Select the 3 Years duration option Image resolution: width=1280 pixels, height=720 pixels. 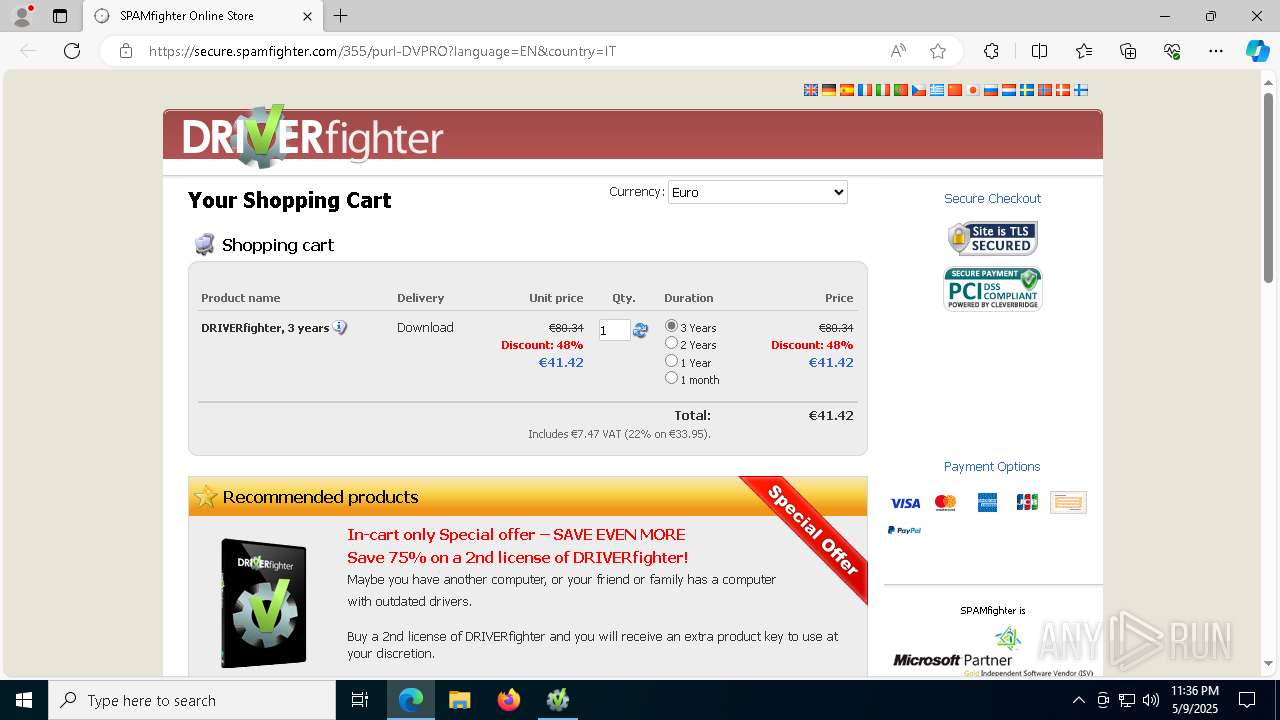pyautogui.click(x=671, y=326)
